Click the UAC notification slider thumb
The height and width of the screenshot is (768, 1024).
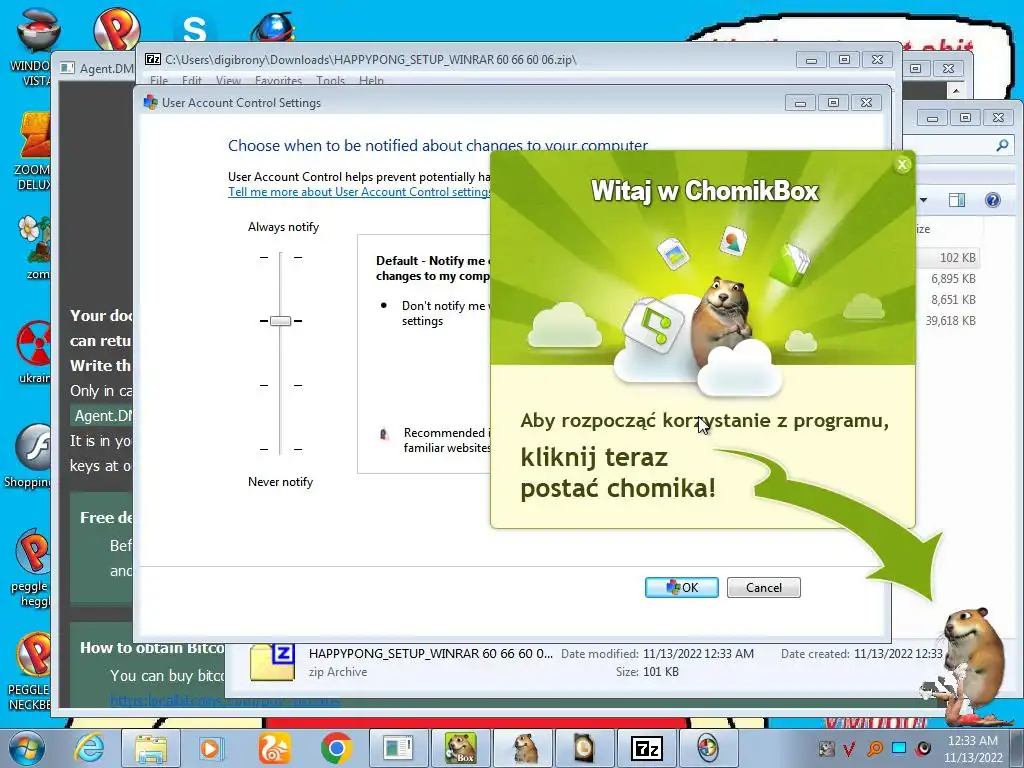(281, 321)
